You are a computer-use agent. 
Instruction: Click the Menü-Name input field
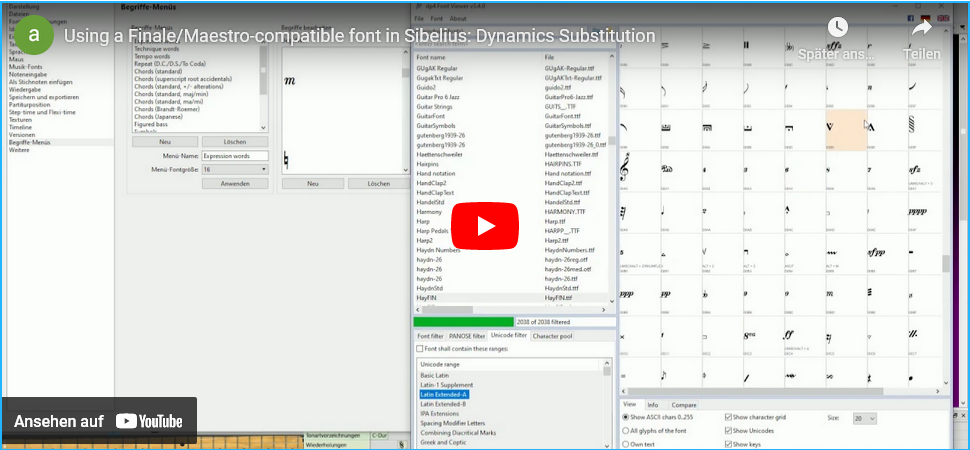tap(234, 156)
